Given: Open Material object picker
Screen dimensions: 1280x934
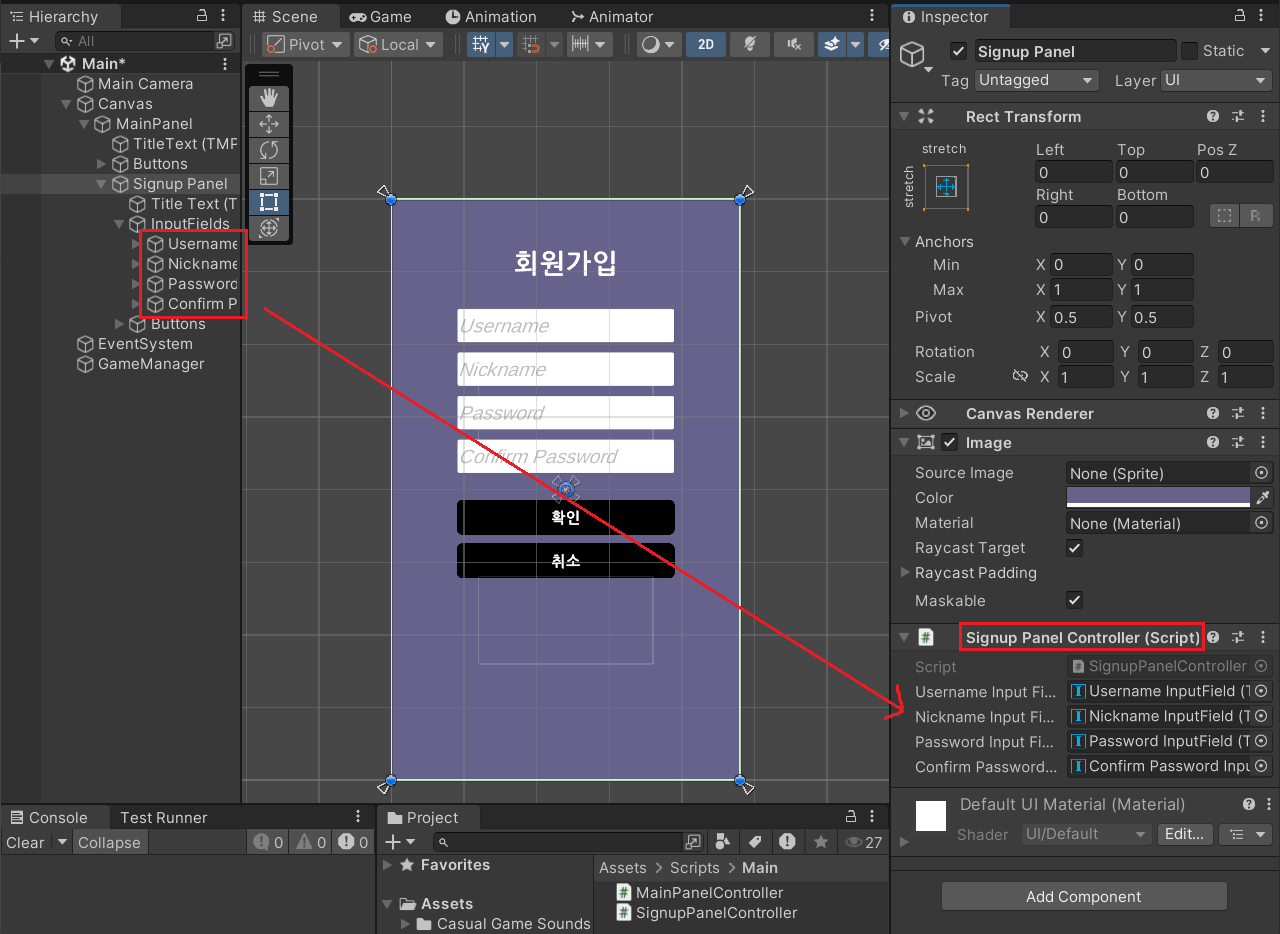Looking at the screenshot, I should pyautogui.click(x=1262, y=522).
